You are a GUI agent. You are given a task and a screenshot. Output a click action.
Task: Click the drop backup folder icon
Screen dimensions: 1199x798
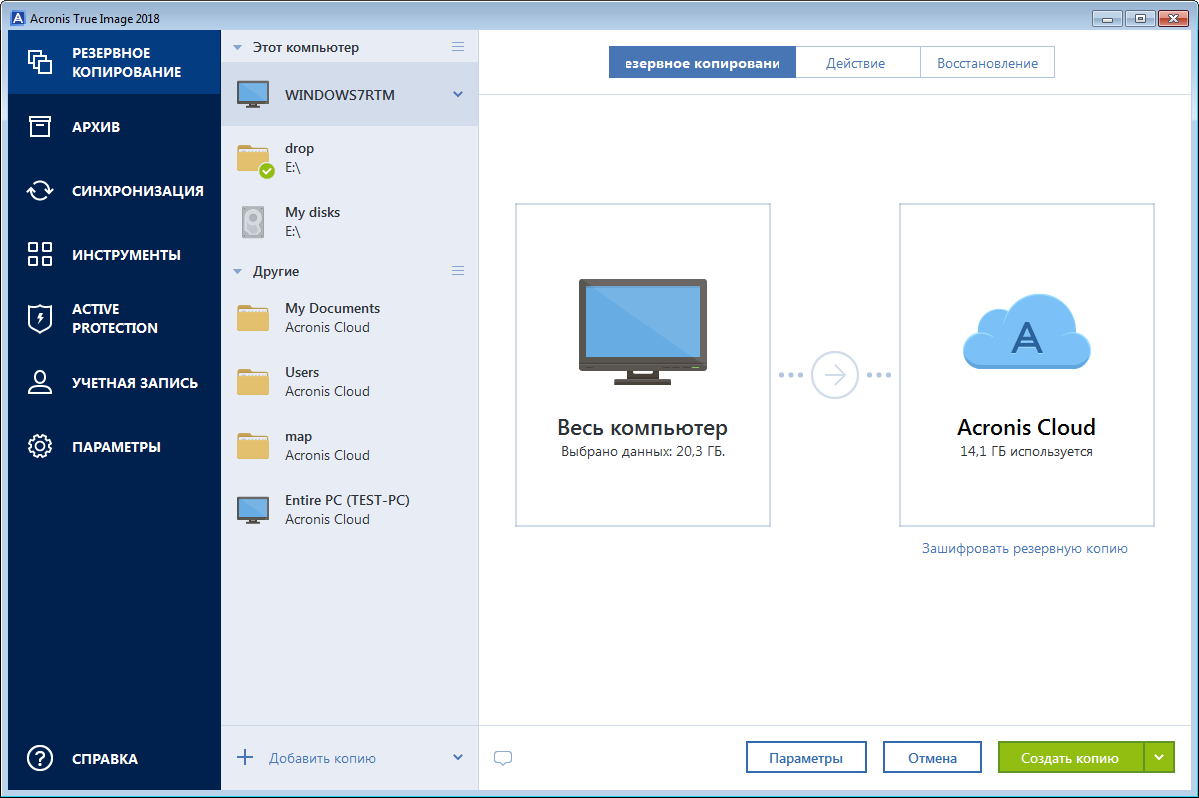click(x=255, y=160)
